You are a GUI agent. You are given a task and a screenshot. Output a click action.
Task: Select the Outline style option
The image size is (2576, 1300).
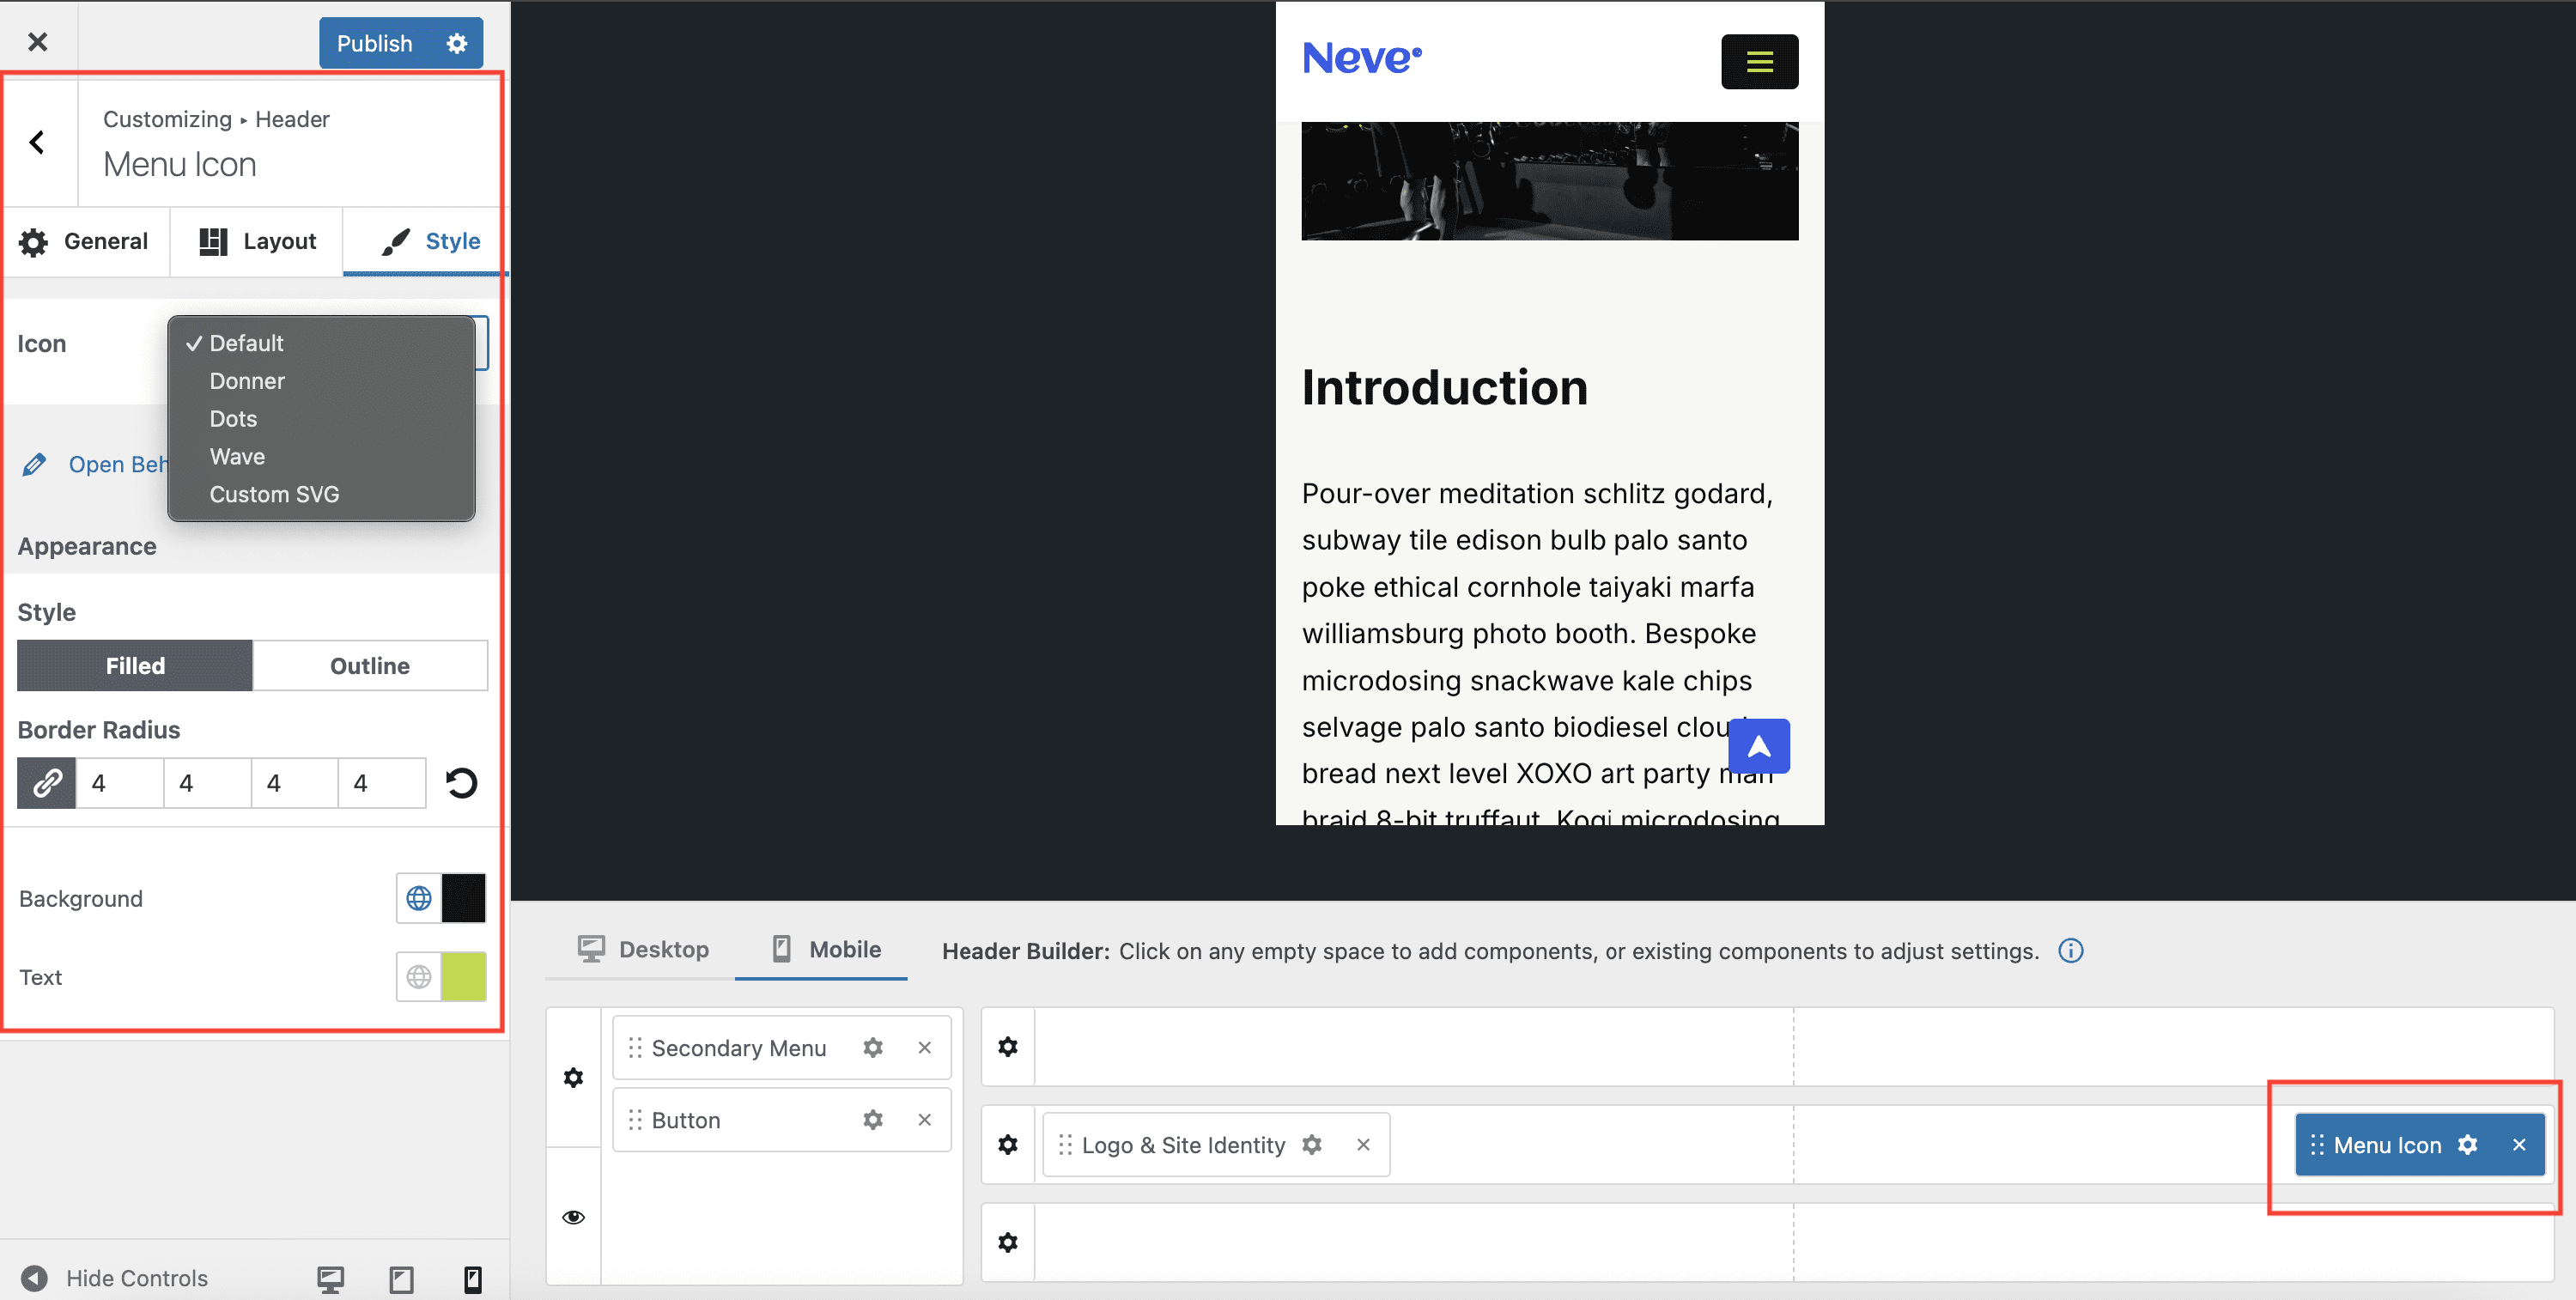tap(369, 666)
